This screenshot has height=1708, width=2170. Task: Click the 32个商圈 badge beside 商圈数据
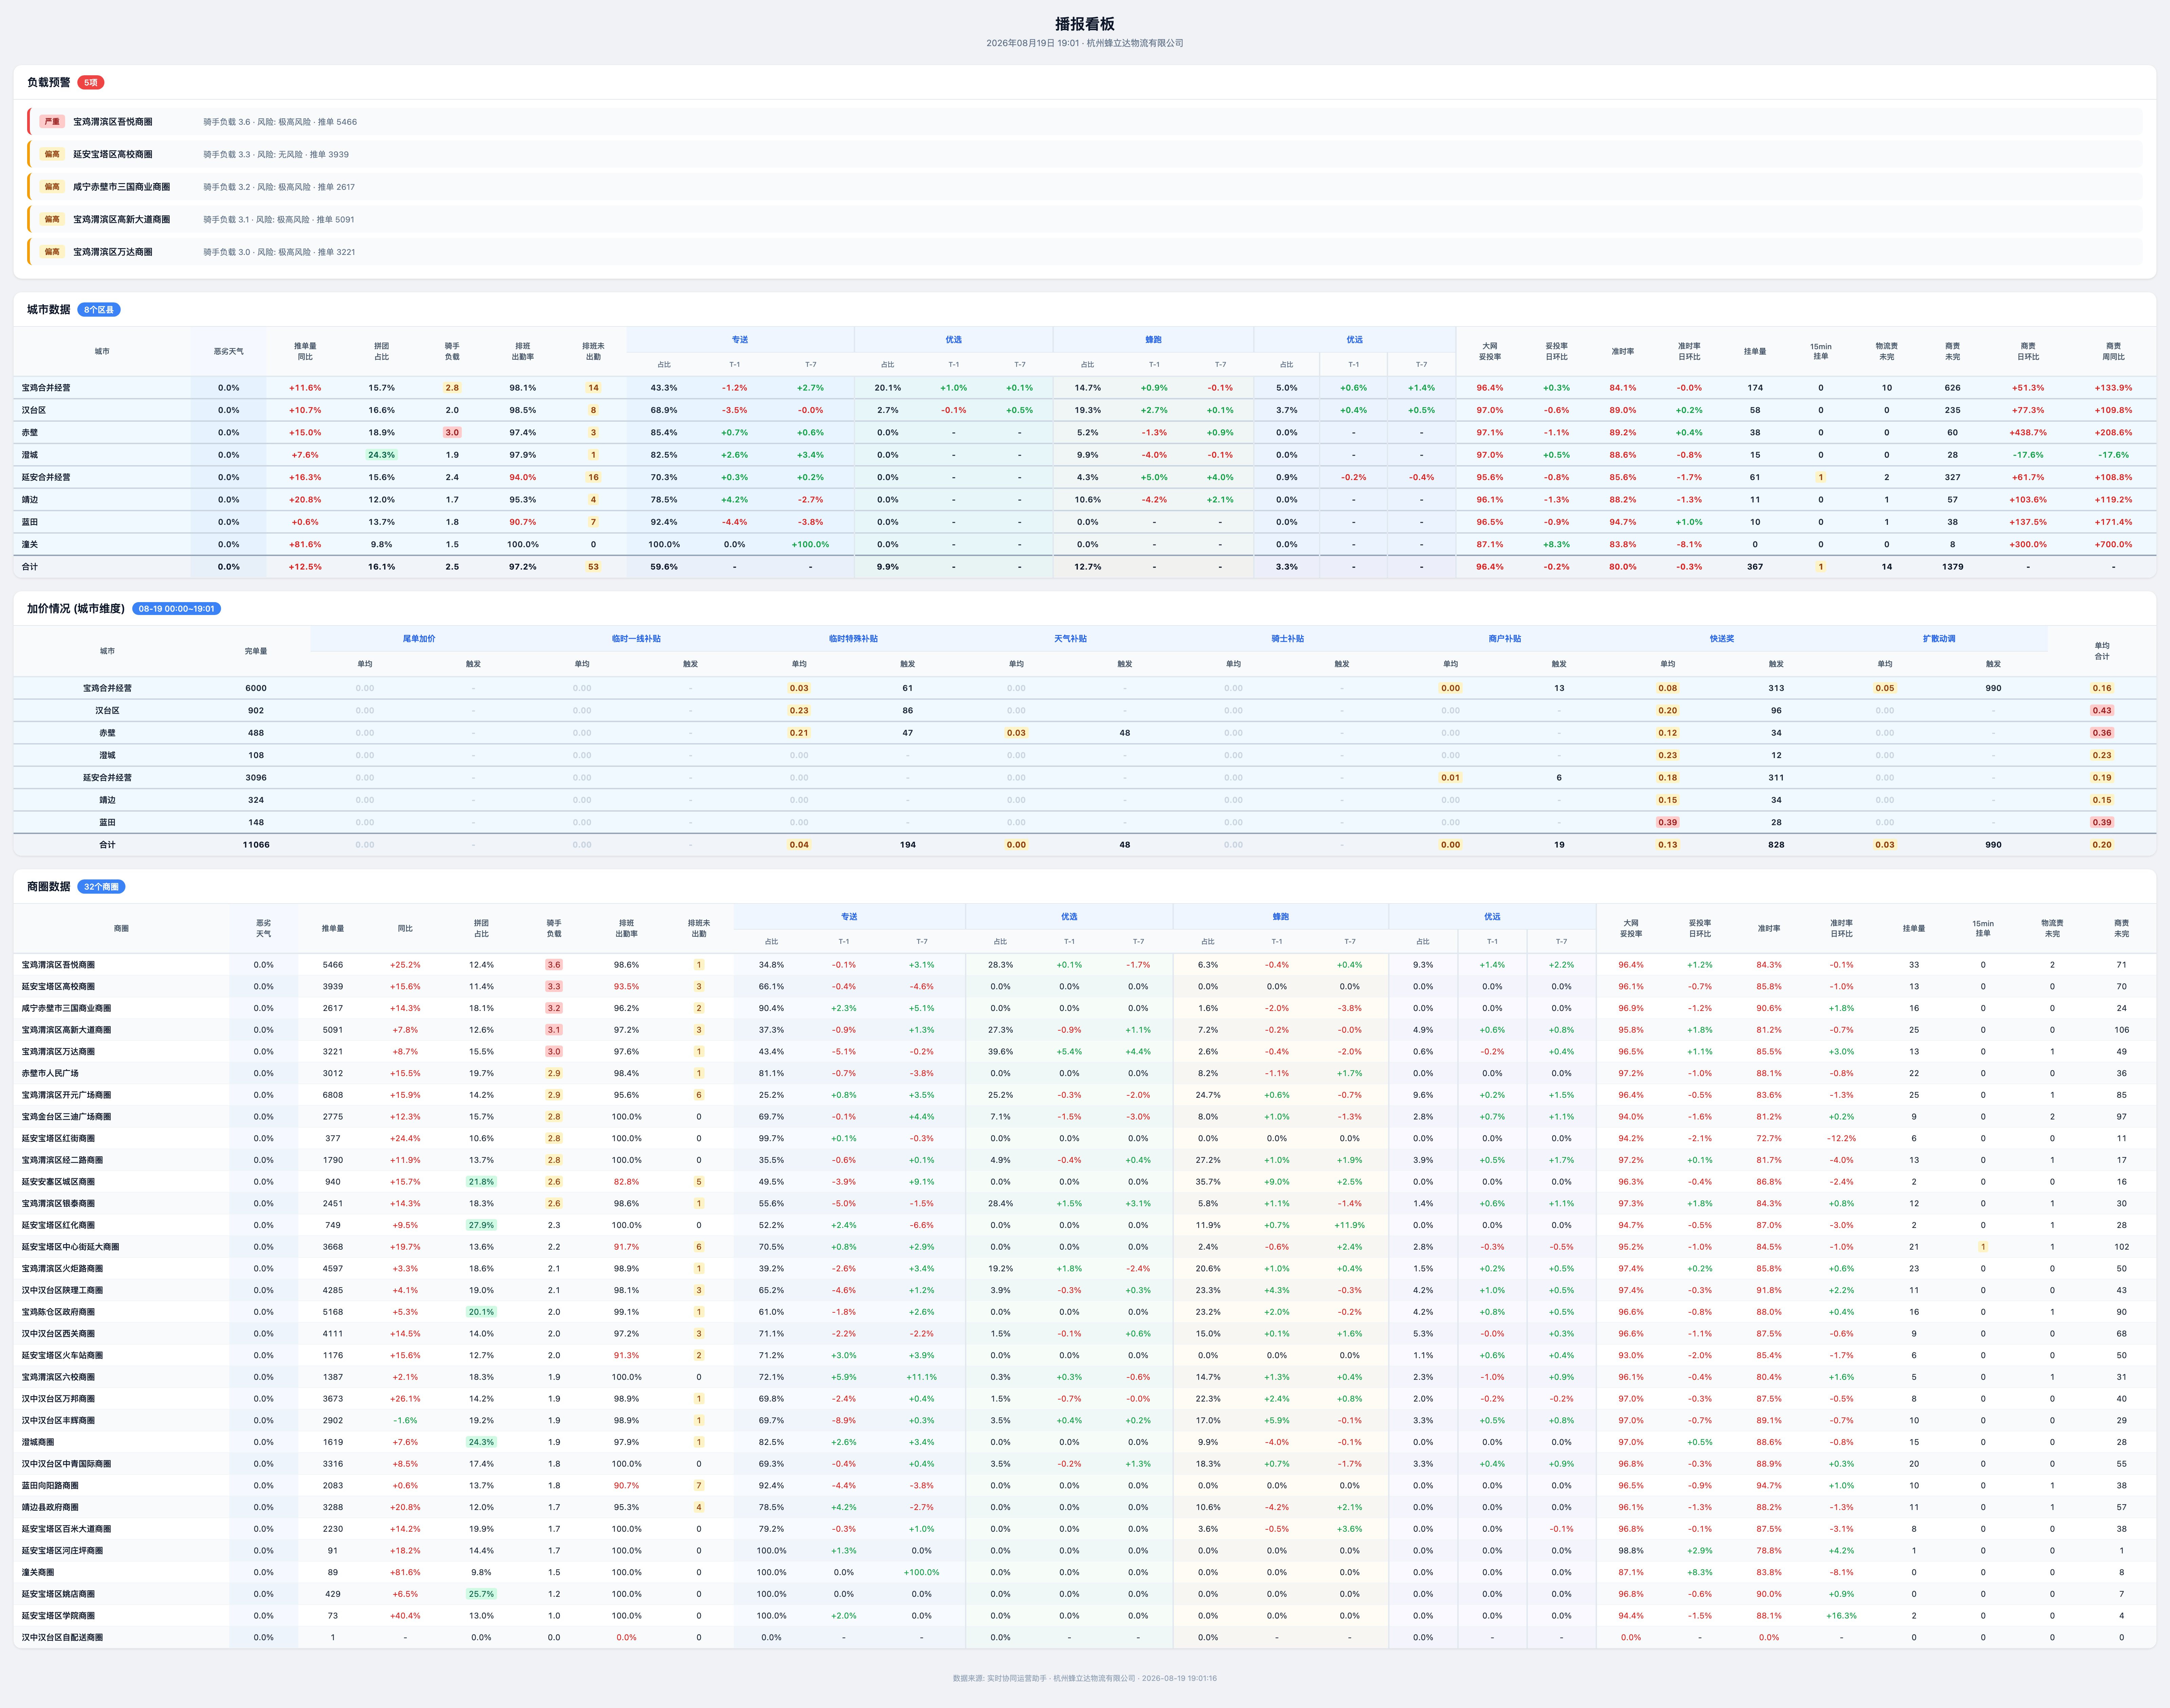[101, 887]
